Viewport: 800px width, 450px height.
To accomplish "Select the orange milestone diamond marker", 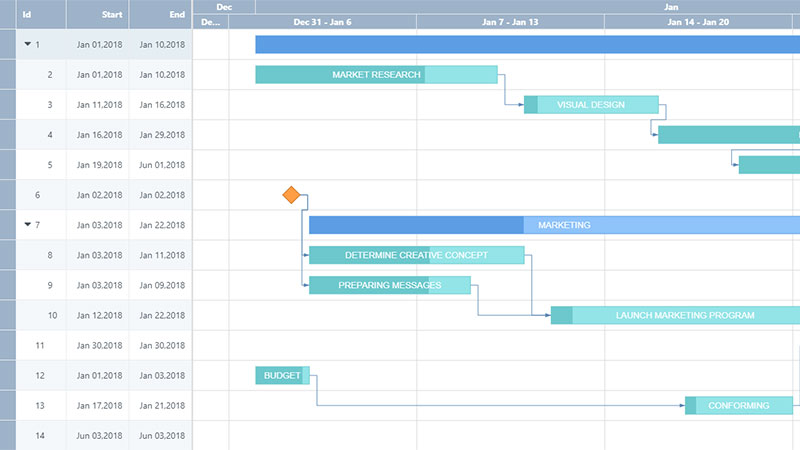I will point(291,194).
